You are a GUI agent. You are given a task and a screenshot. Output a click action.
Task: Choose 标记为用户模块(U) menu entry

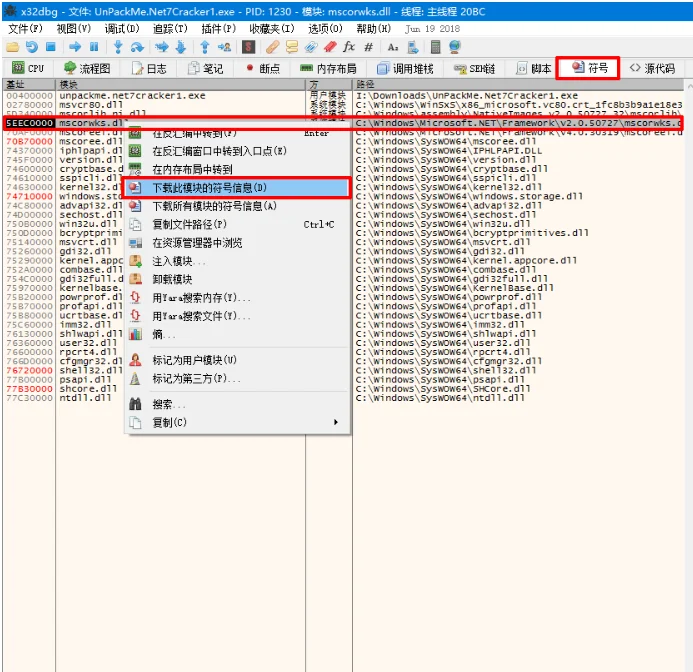238,360
